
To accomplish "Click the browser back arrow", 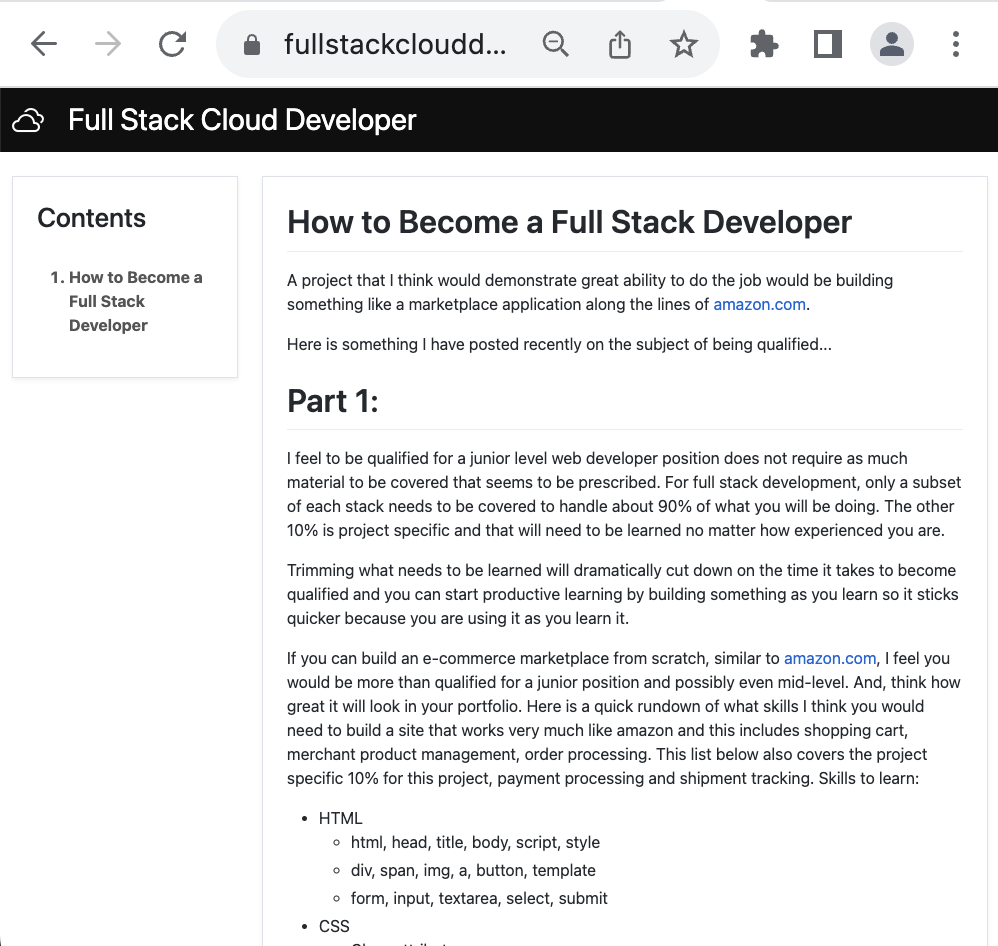I will (44, 44).
